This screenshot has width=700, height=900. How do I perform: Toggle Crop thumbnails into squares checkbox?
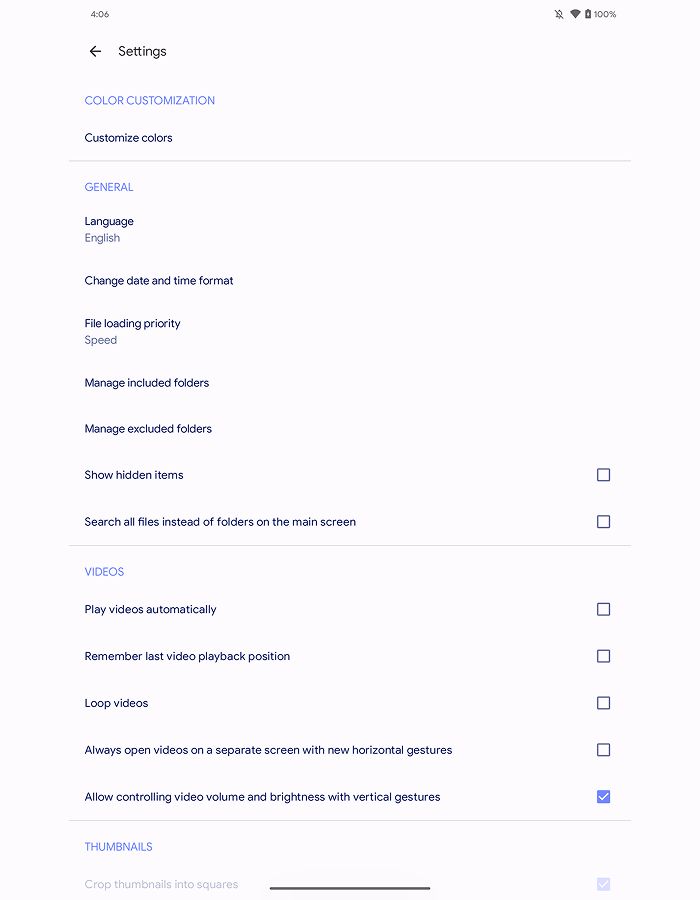[x=603, y=884]
